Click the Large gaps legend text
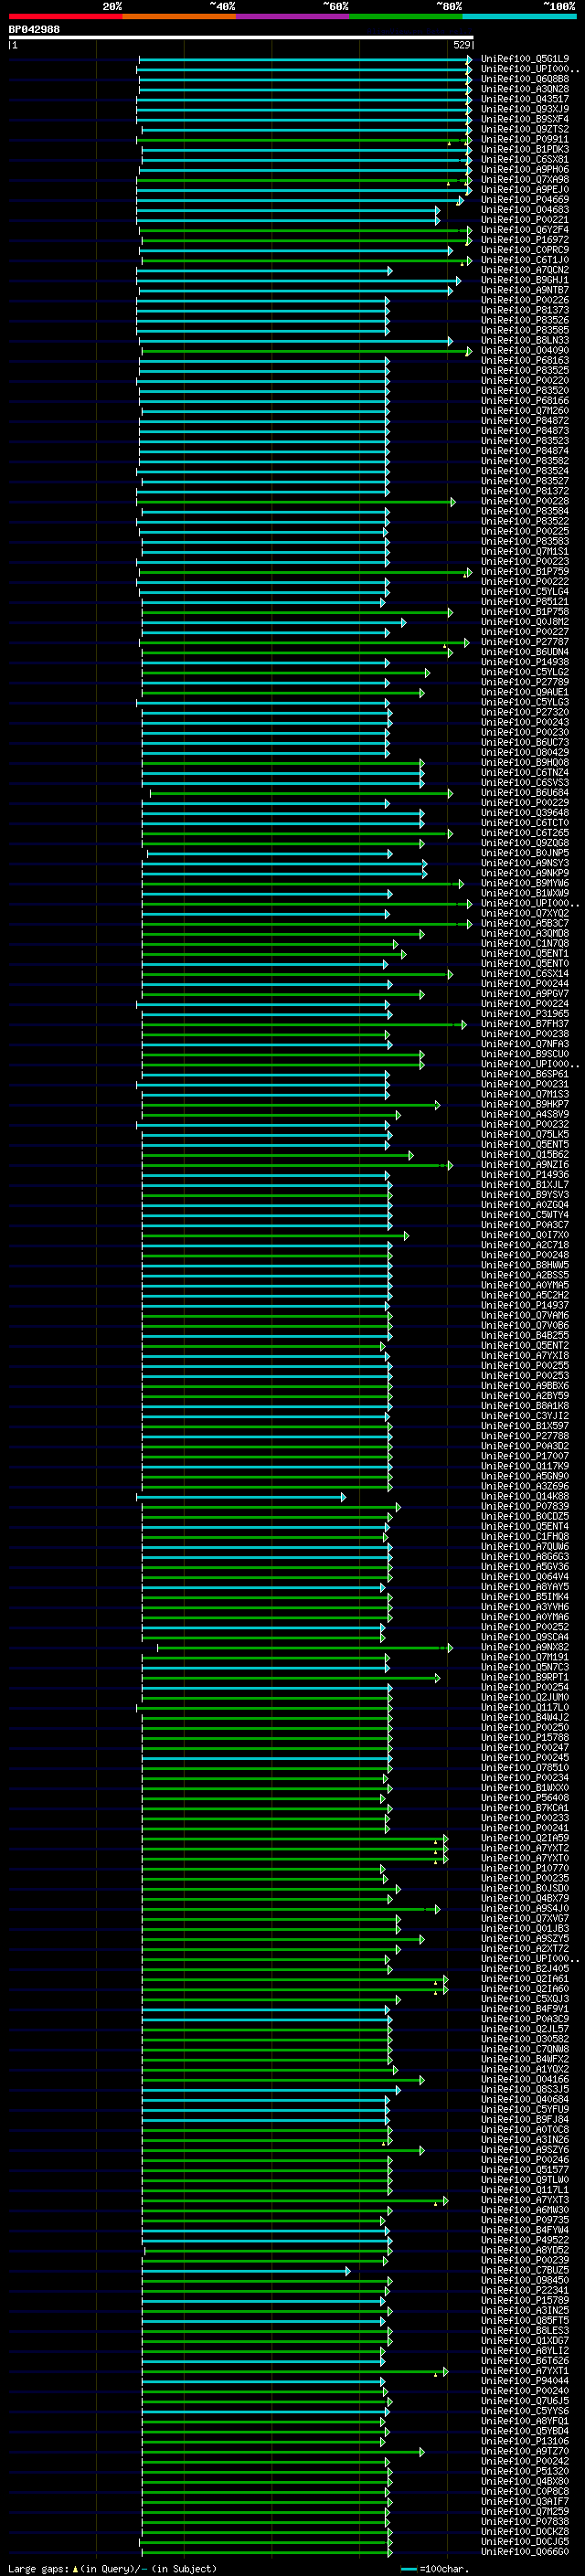Screen dimensions: 585x2576 coord(38,2568)
